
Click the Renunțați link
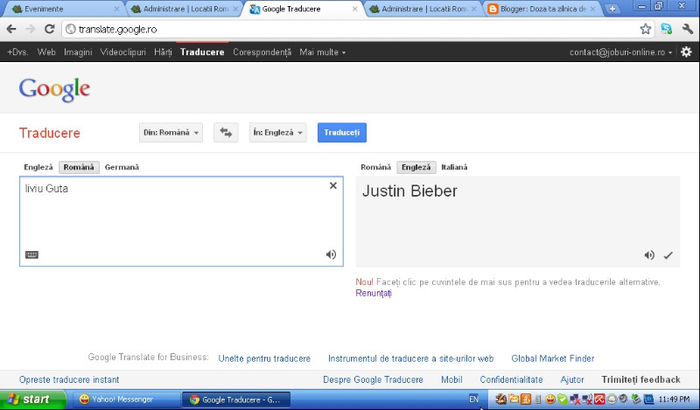coord(374,293)
